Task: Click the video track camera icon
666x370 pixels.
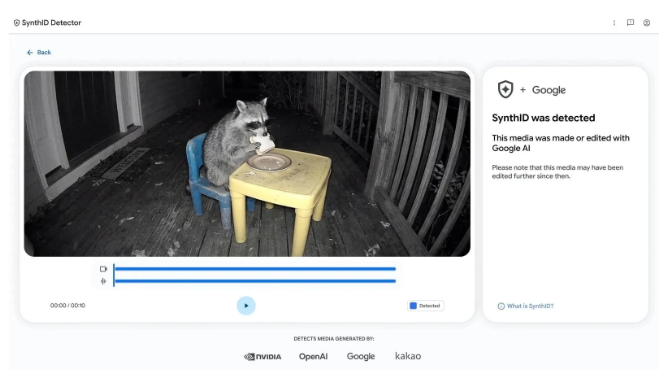Action: click(x=103, y=269)
